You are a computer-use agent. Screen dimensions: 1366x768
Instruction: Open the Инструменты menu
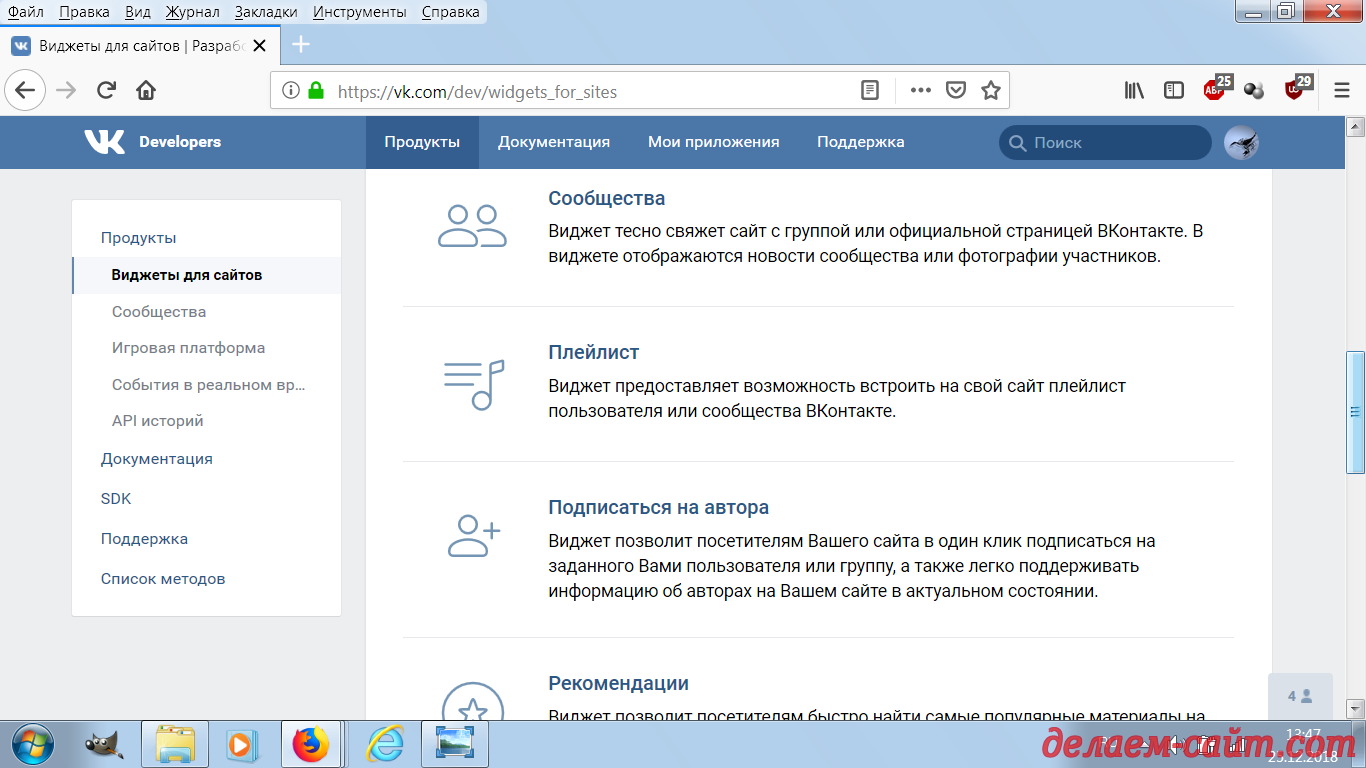pyautogui.click(x=359, y=12)
